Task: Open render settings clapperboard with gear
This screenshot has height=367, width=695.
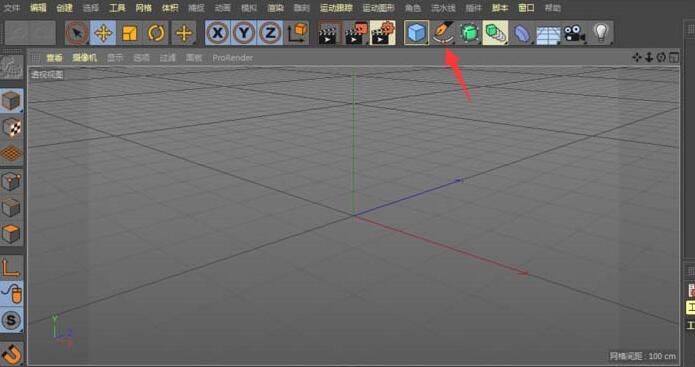Action: 383,33
